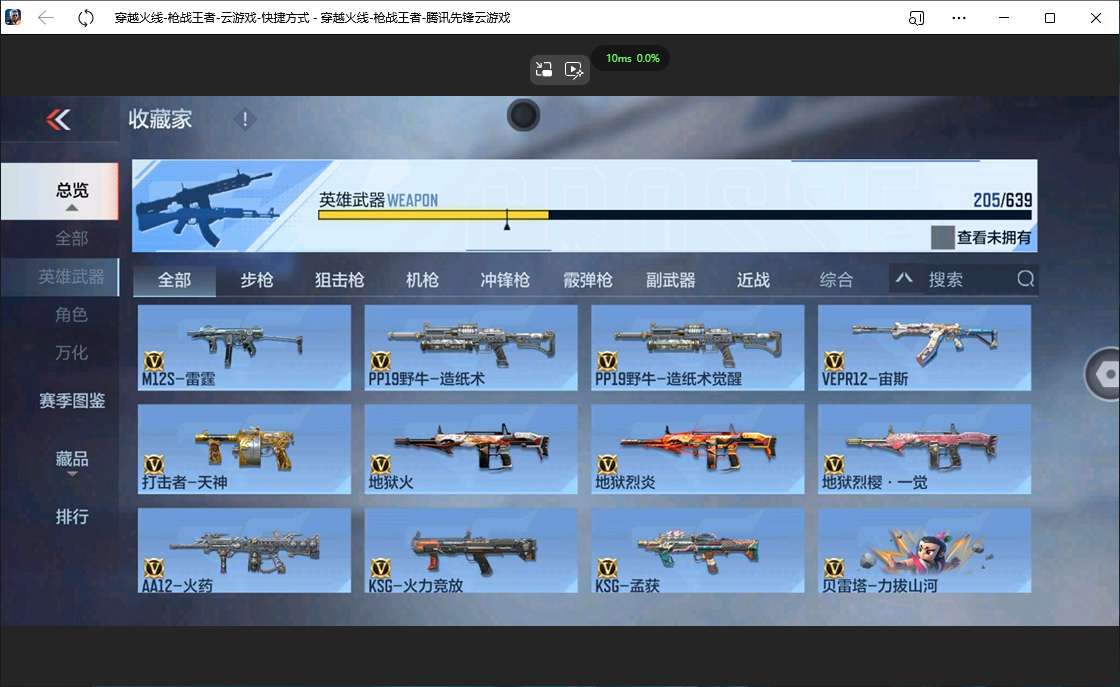1120x687 pixels.
Task: Open the exclamation info icon beside 收藏家
Action: 244,119
